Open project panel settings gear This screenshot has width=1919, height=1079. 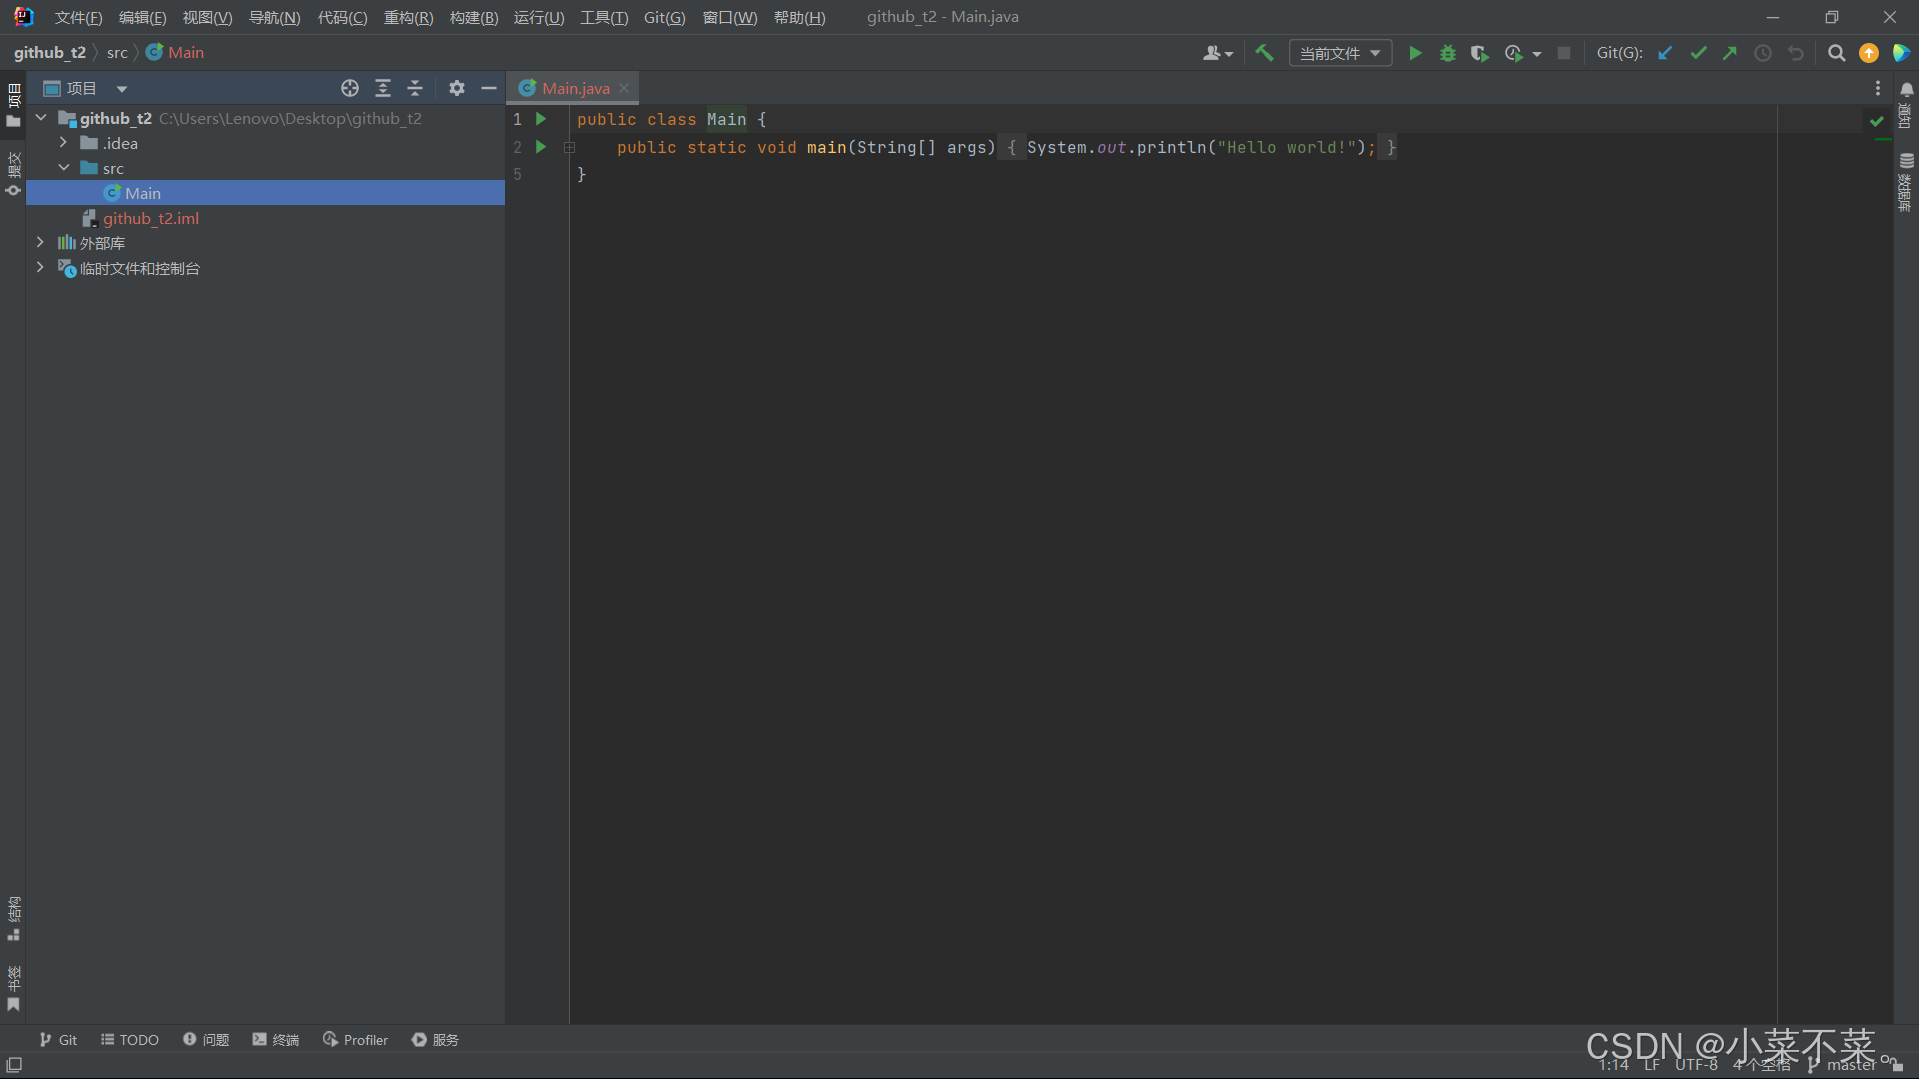click(457, 88)
